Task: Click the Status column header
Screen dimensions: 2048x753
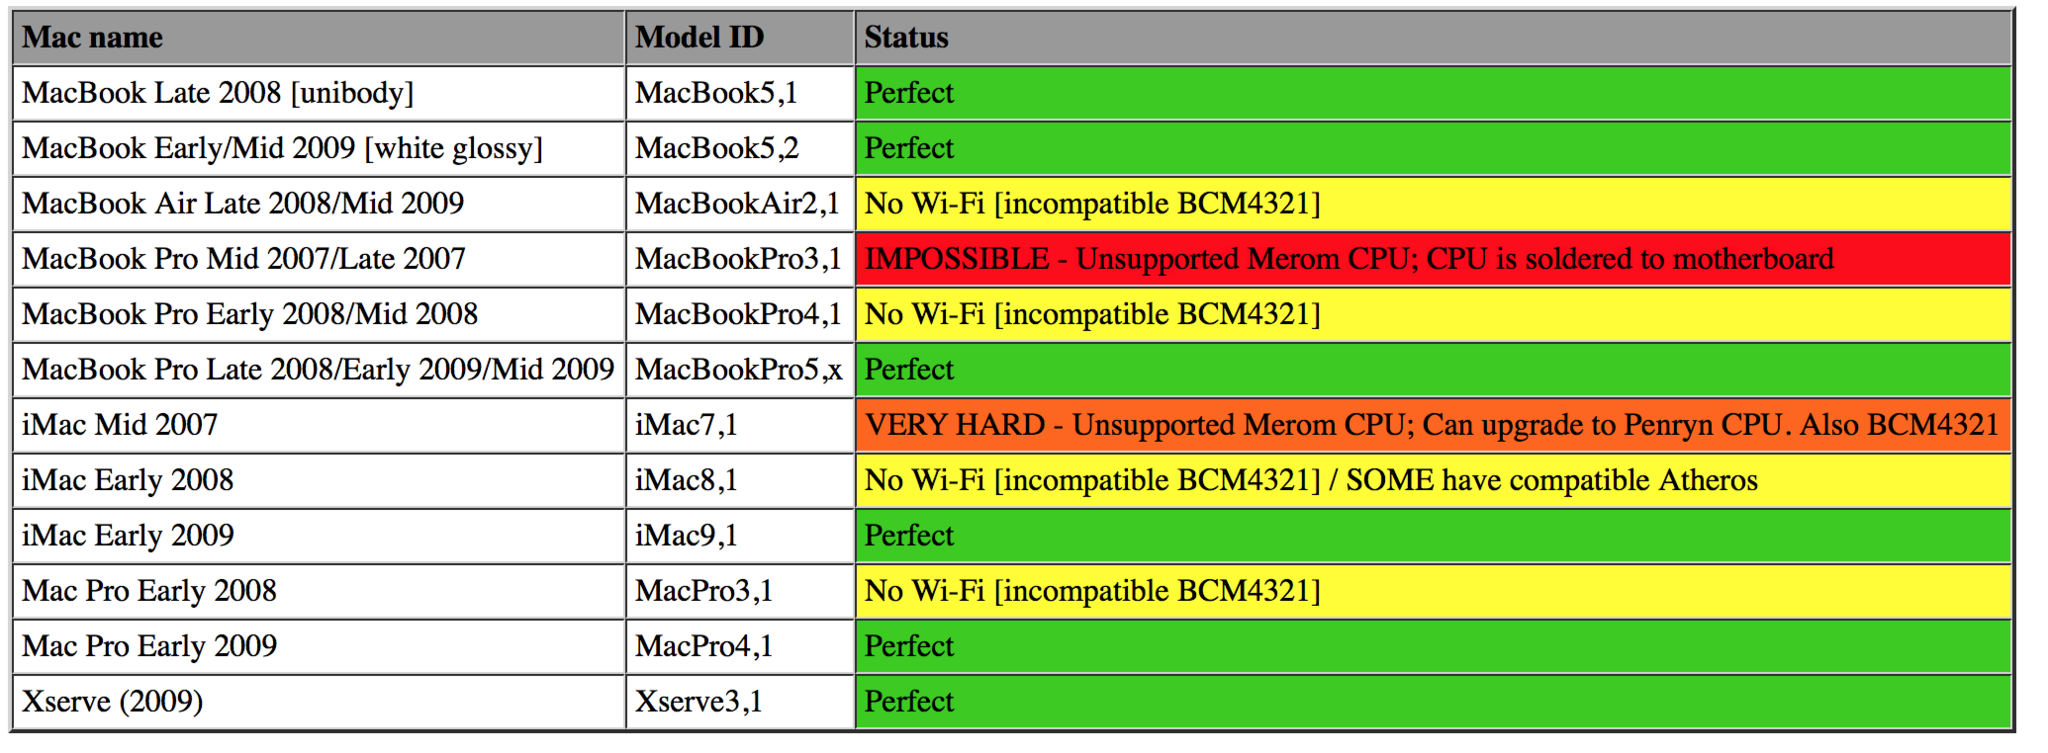Action: click(x=1433, y=38)
